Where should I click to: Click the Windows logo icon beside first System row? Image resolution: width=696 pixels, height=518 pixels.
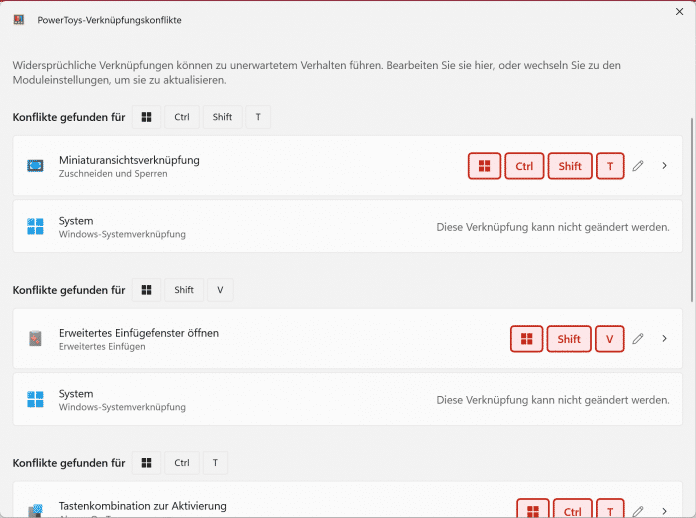(x=35, y=226)
